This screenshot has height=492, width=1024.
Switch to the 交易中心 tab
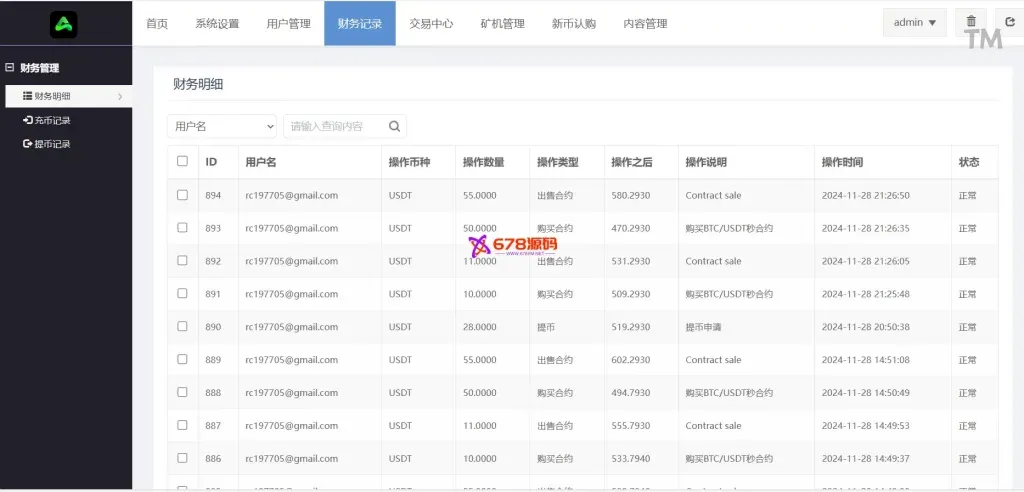pos(431,23)
